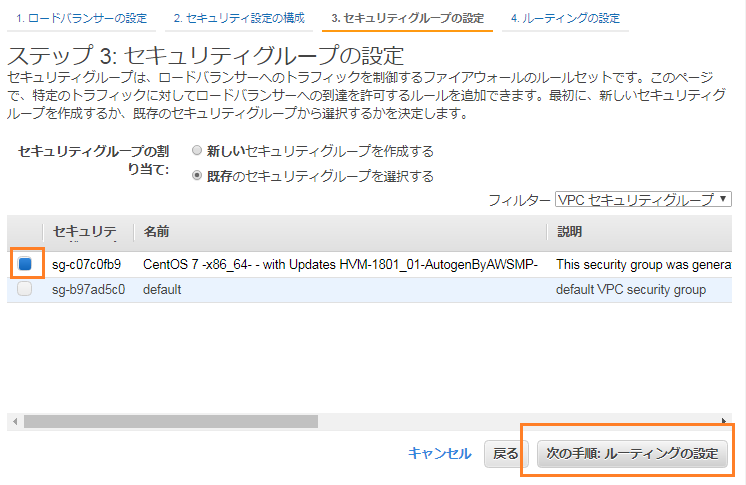The width and height of the screenshot is (746, 485).
Task: Click 'This security group was genera' description
Action: coord(644,264)
